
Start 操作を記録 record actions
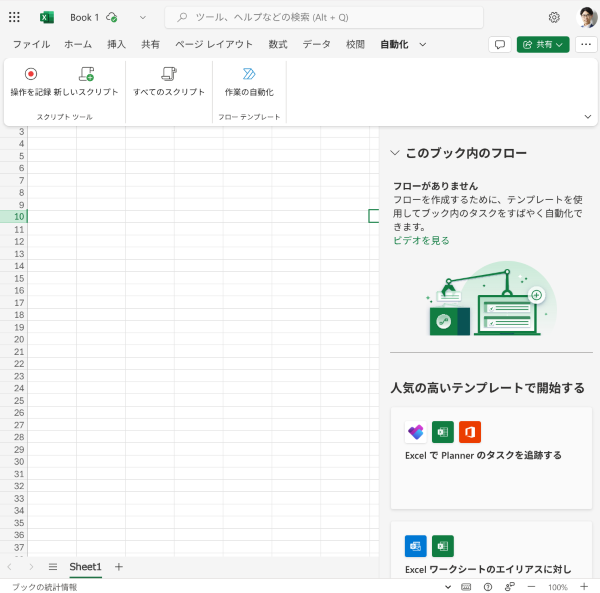click(31, 81)
